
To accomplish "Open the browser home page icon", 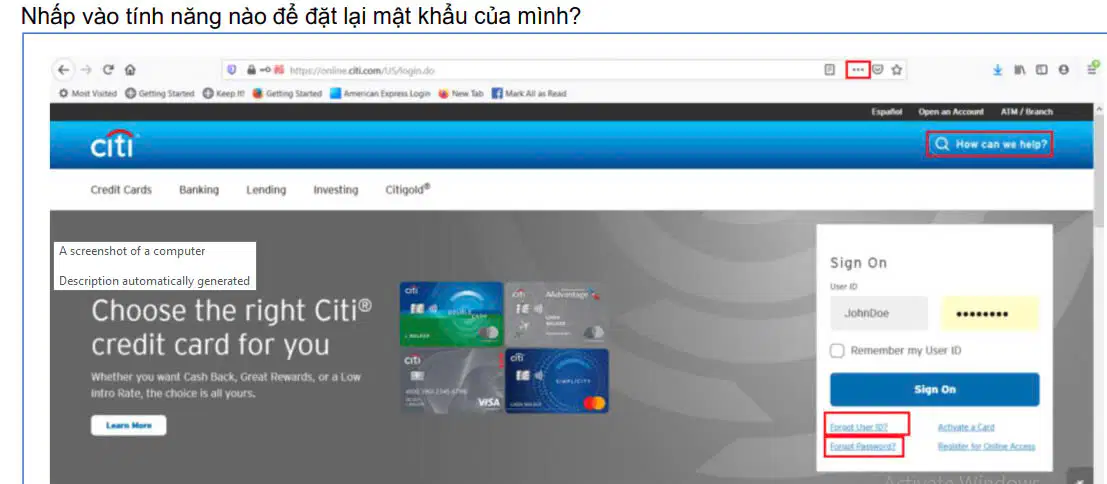I will (x=129, y=70).
